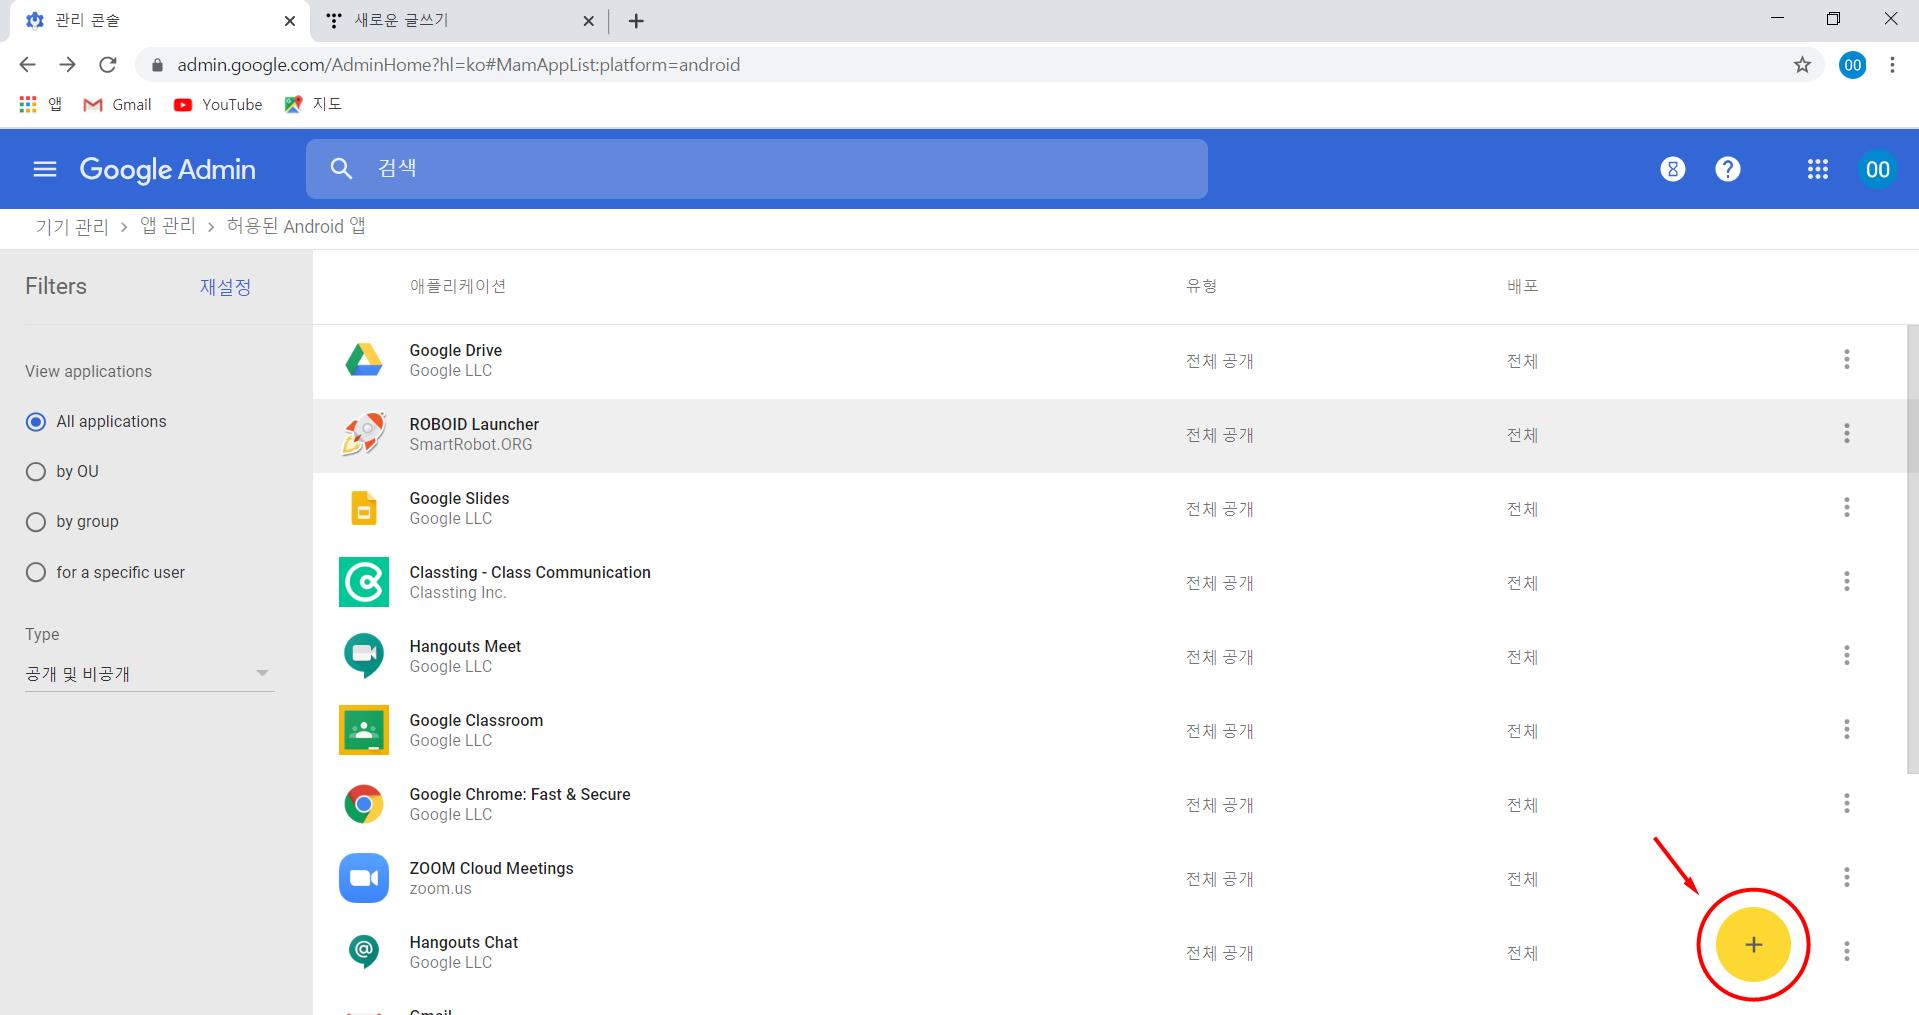Open more options for ROBOID Launcher row

pyautogui.click(x=1846, y=433)
